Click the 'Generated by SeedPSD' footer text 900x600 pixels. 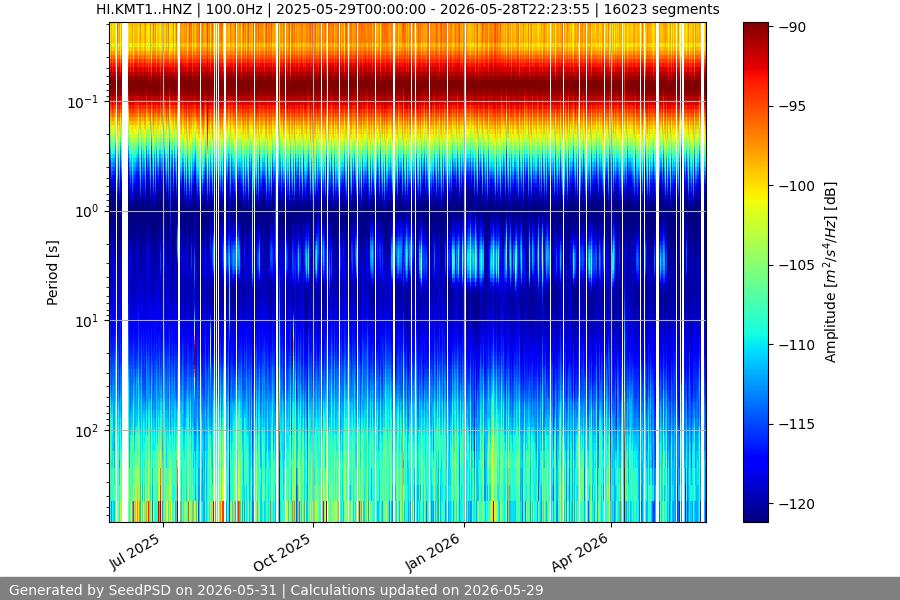276,590
